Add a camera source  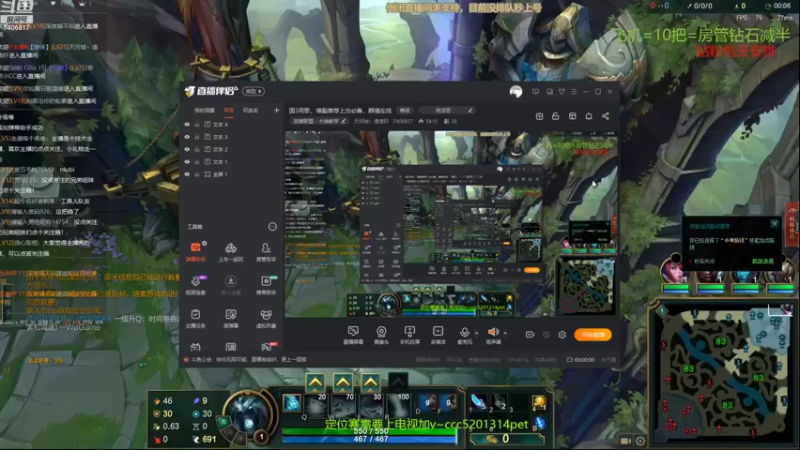(381, 335)
